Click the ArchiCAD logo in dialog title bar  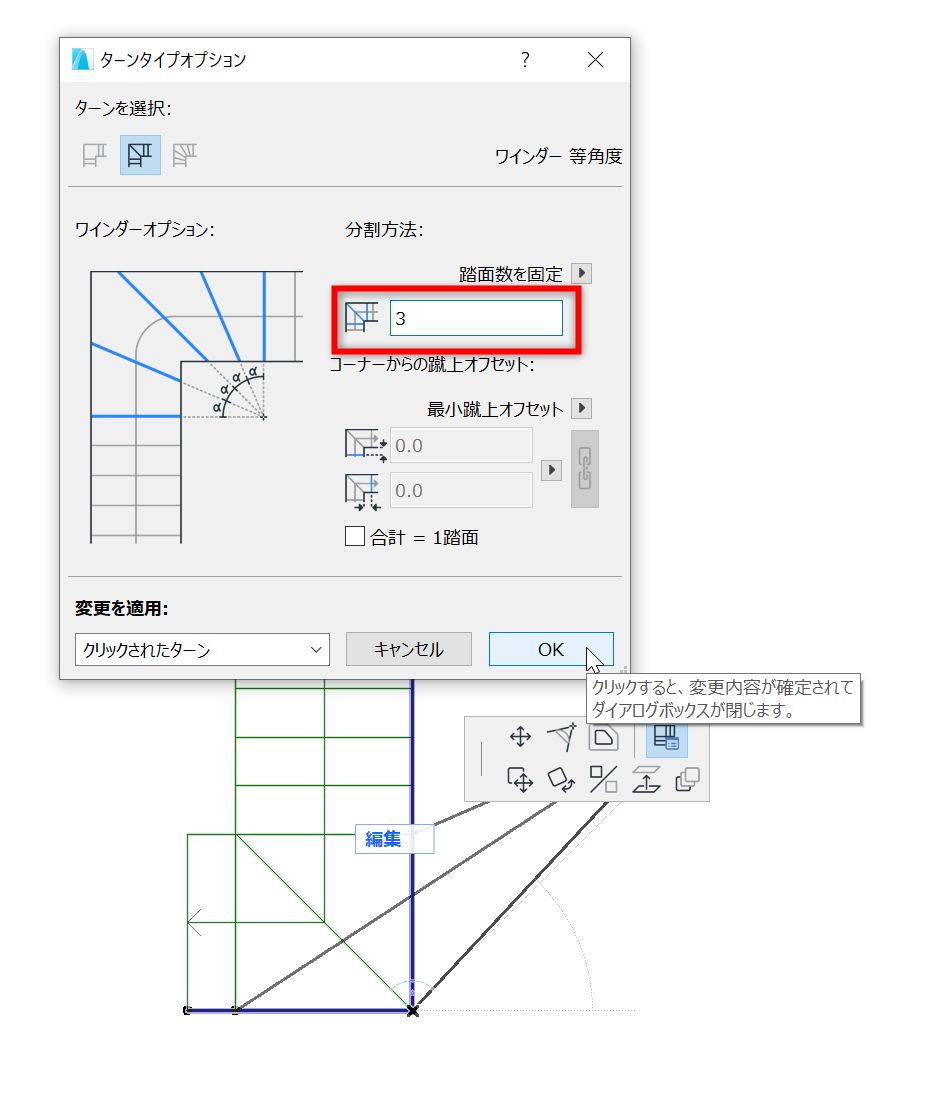82,60
